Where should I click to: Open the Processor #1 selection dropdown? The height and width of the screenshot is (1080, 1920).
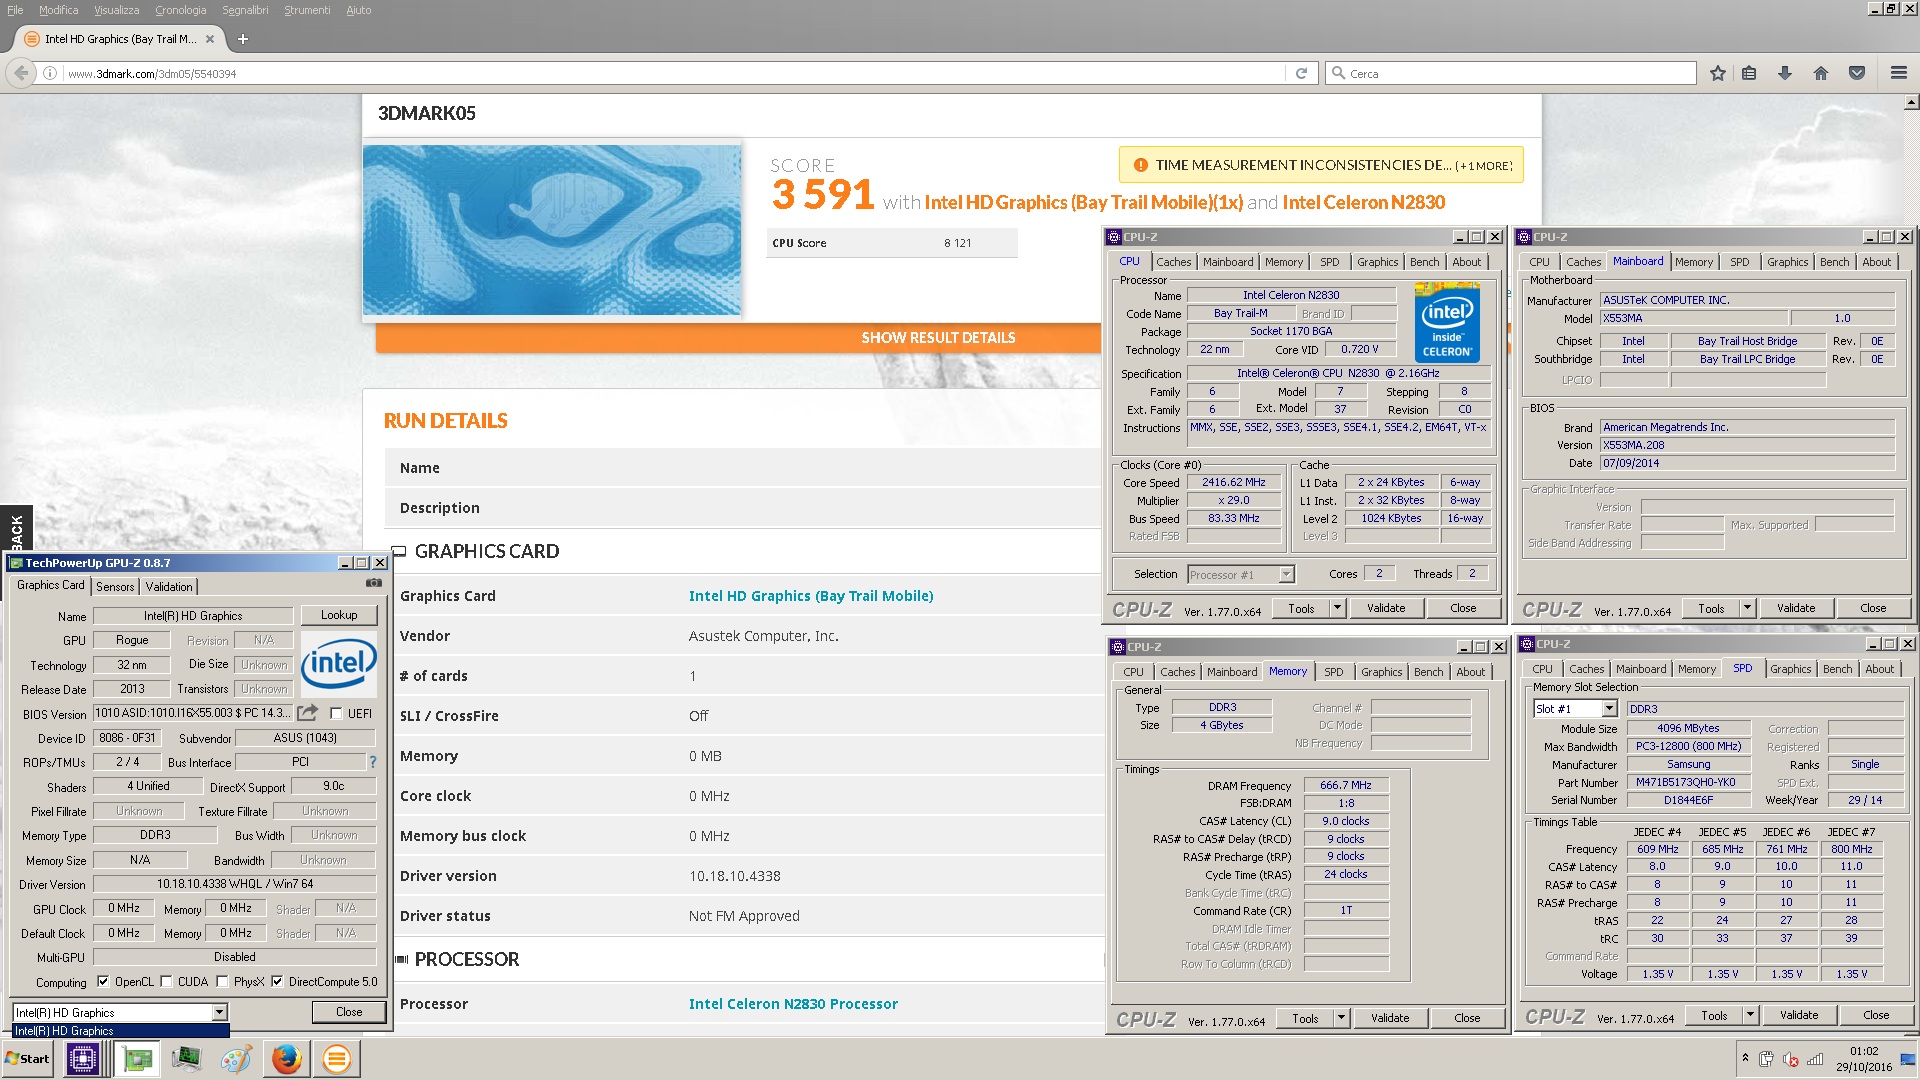point(1286,574)
